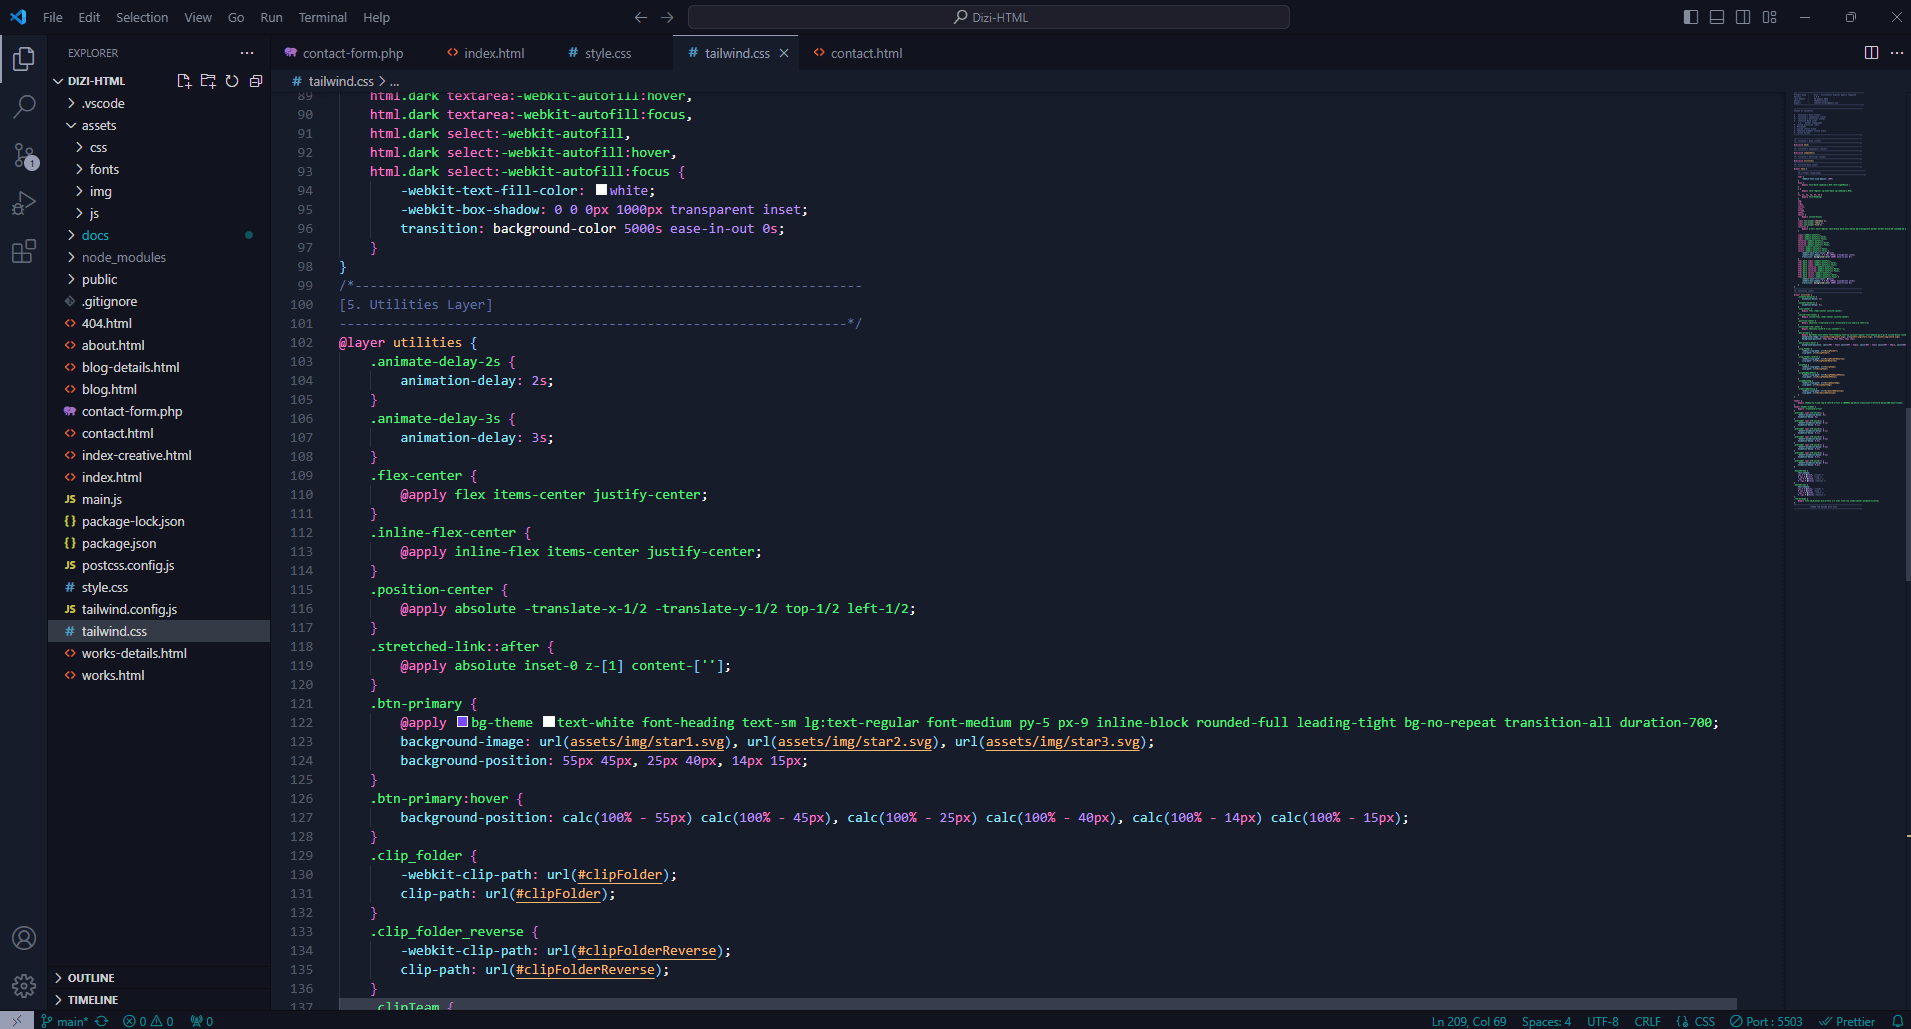
Task: Switch to contact.html tab
Action: [857, 53]
